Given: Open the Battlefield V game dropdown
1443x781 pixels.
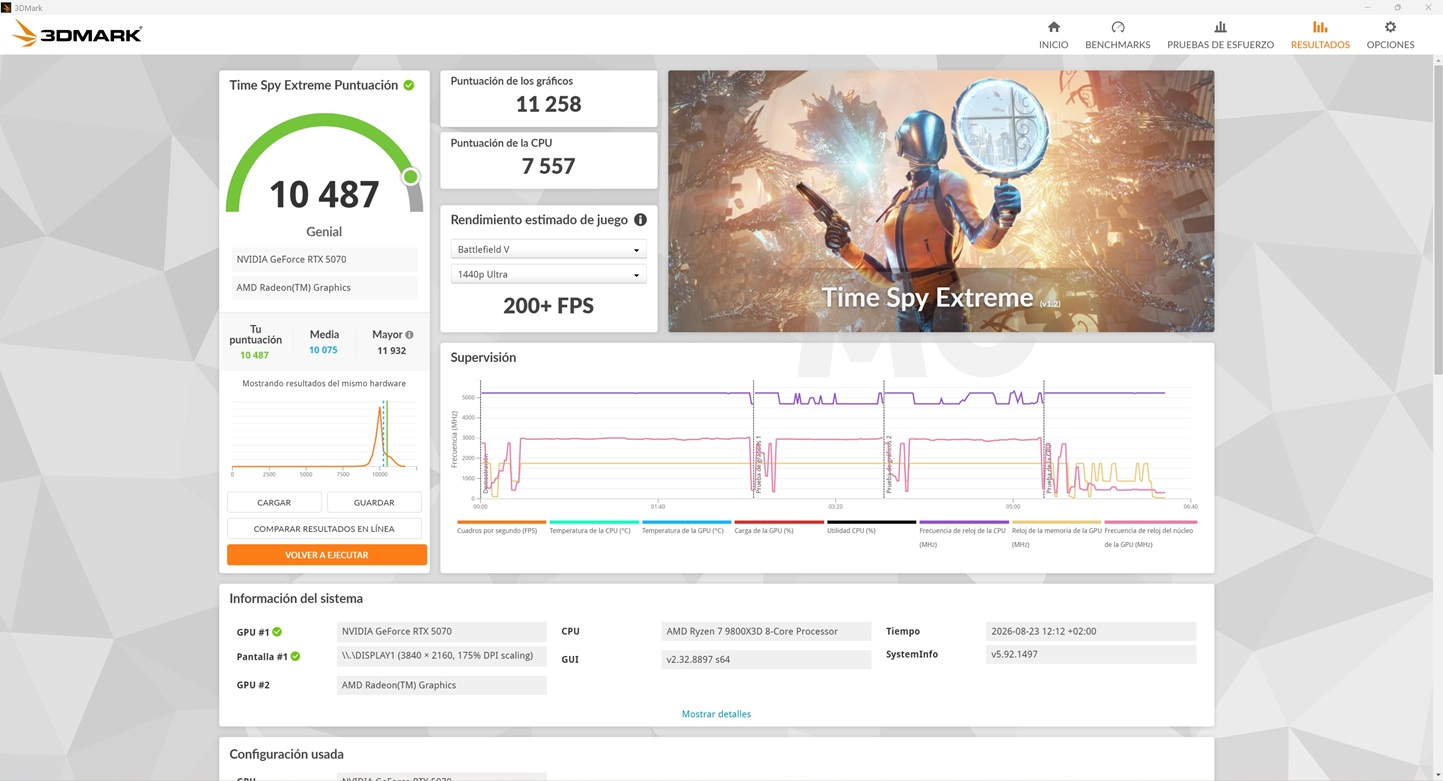Looking at the screenshot, I should click(x=548, y=249).
